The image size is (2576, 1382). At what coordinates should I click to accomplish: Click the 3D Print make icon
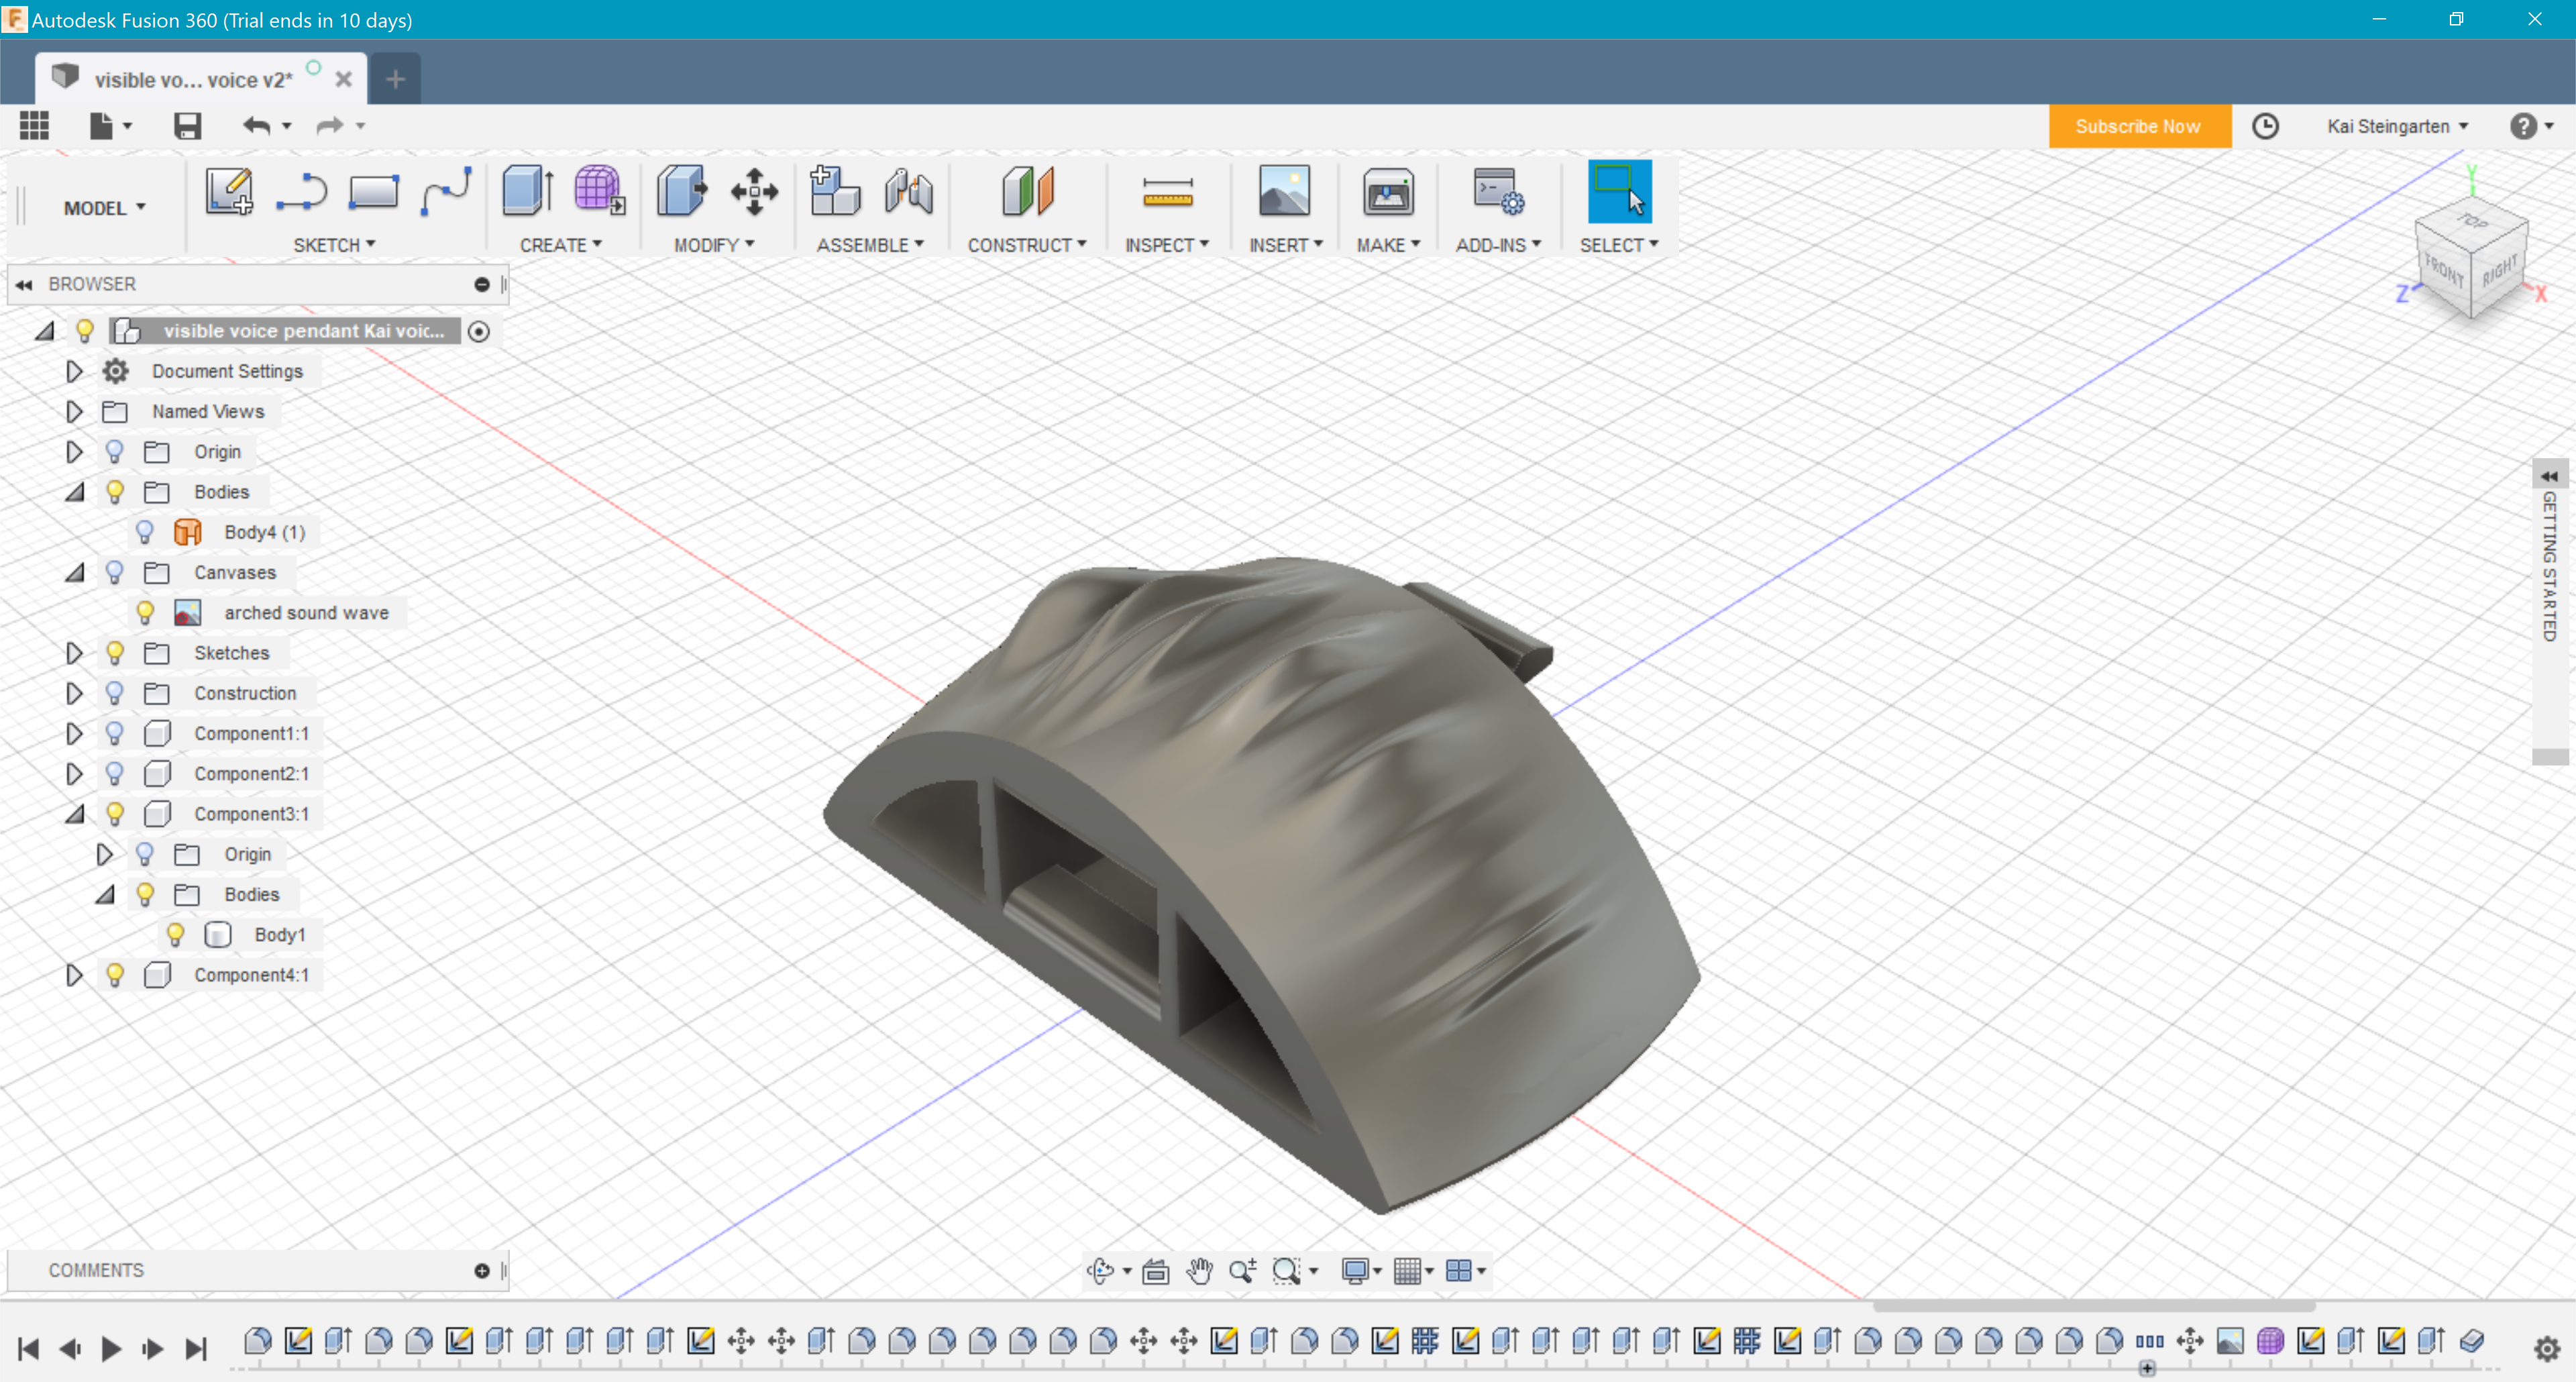(1388, 191)
